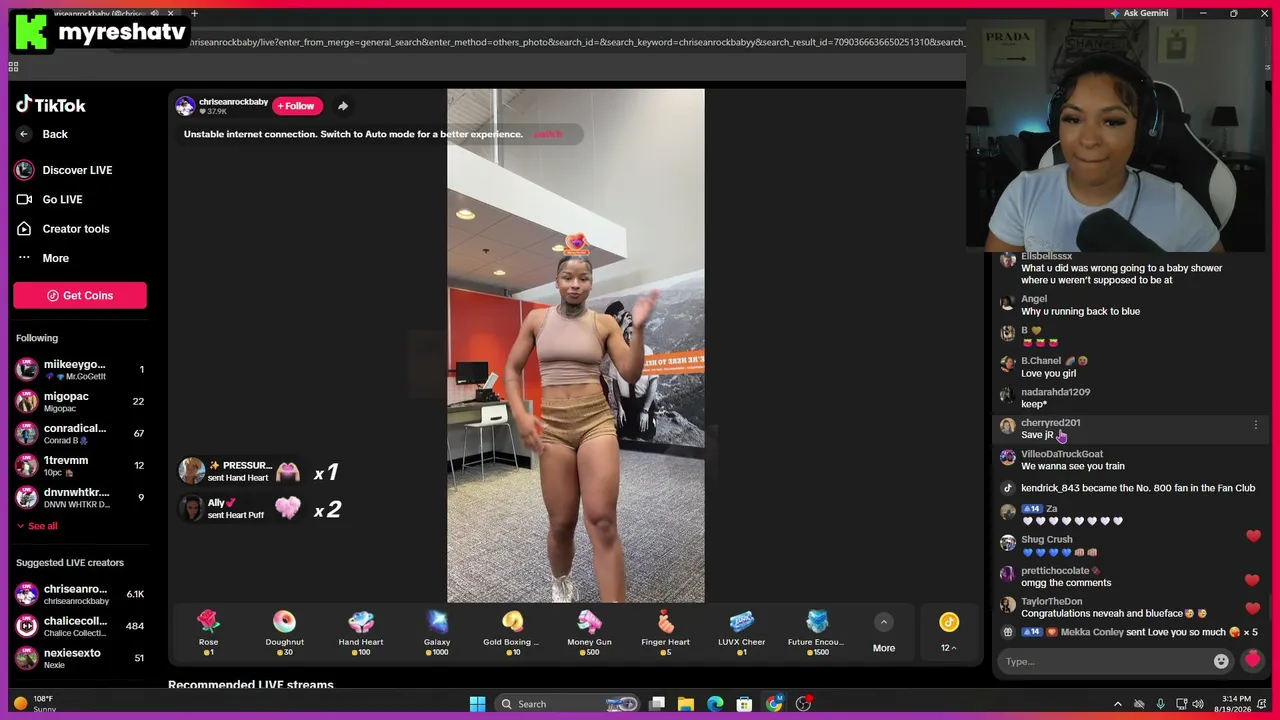Send the Gold Boxing gift

click(512, 633)
